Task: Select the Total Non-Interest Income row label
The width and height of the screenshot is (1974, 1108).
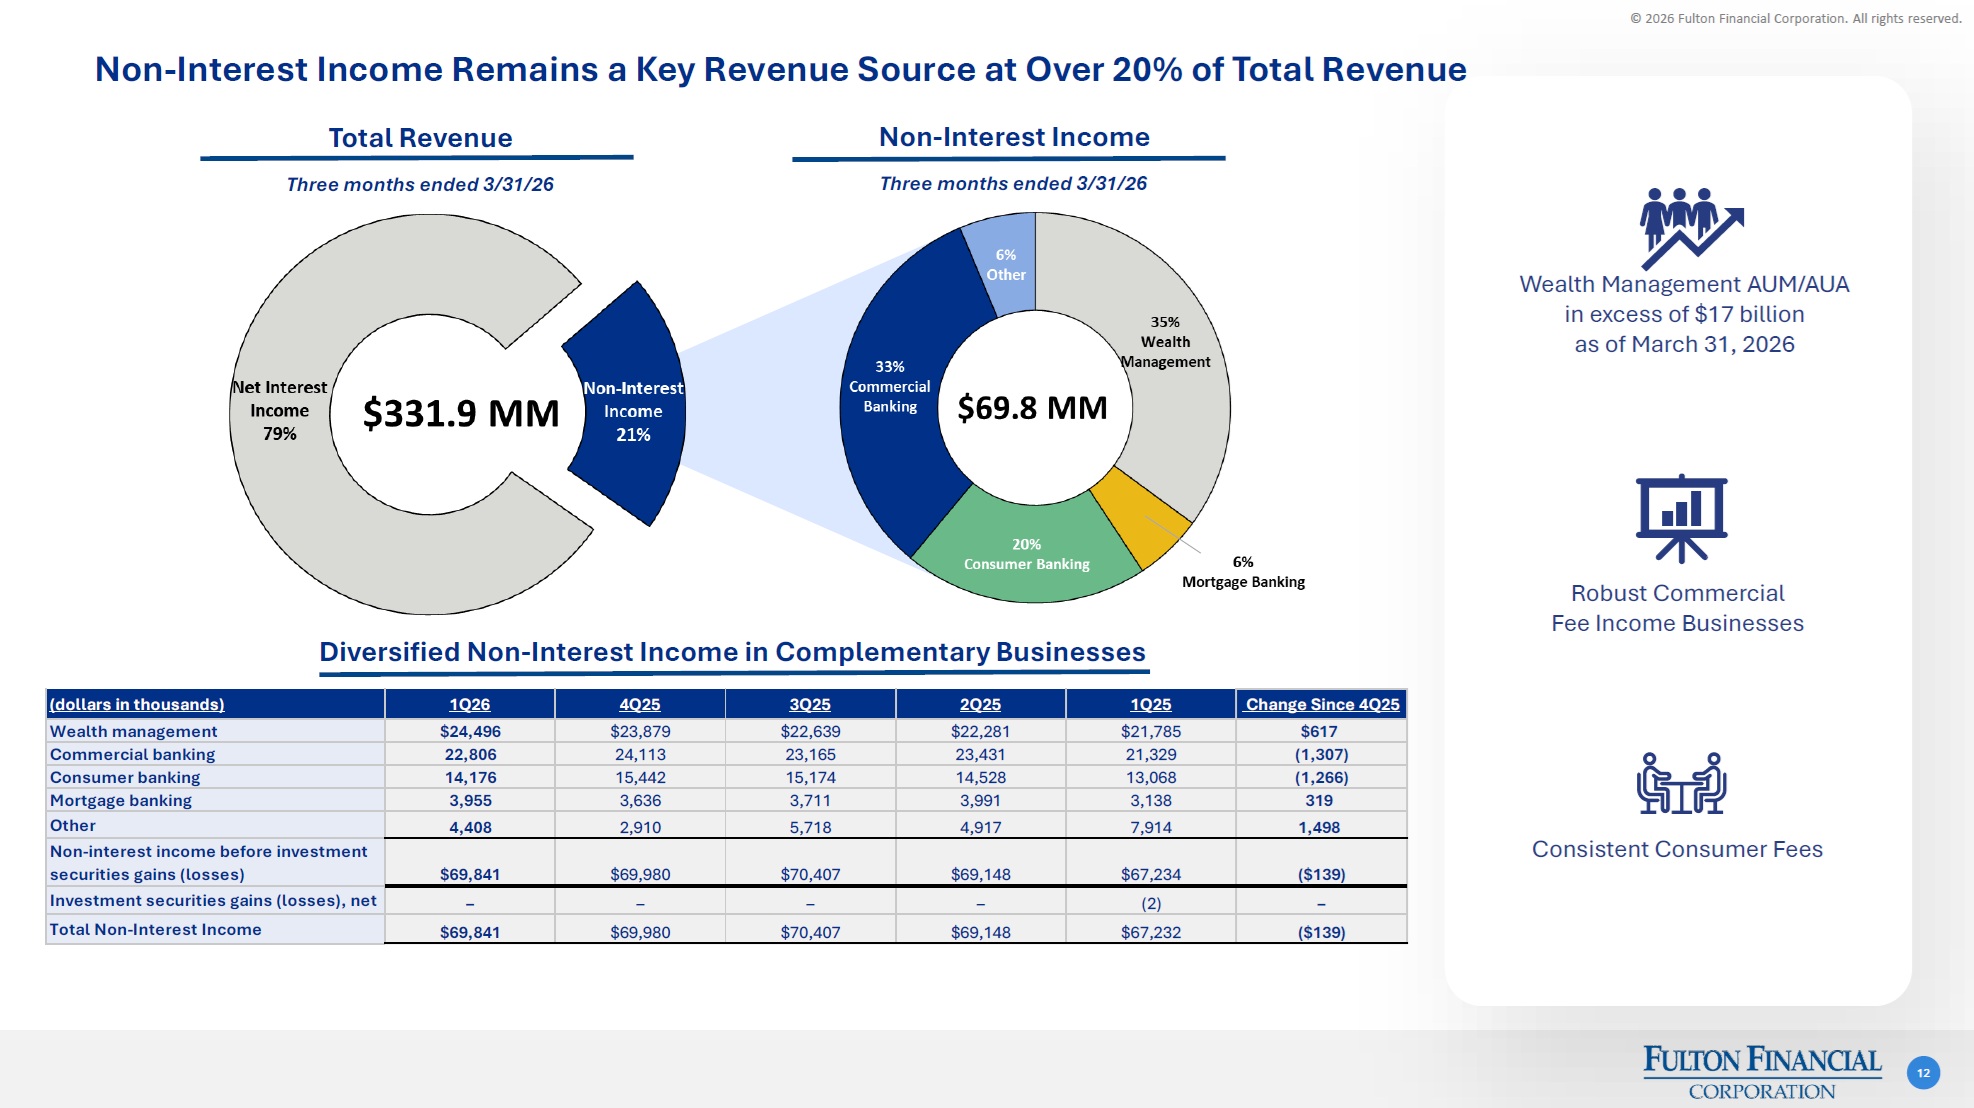Action: click(156, 929)
